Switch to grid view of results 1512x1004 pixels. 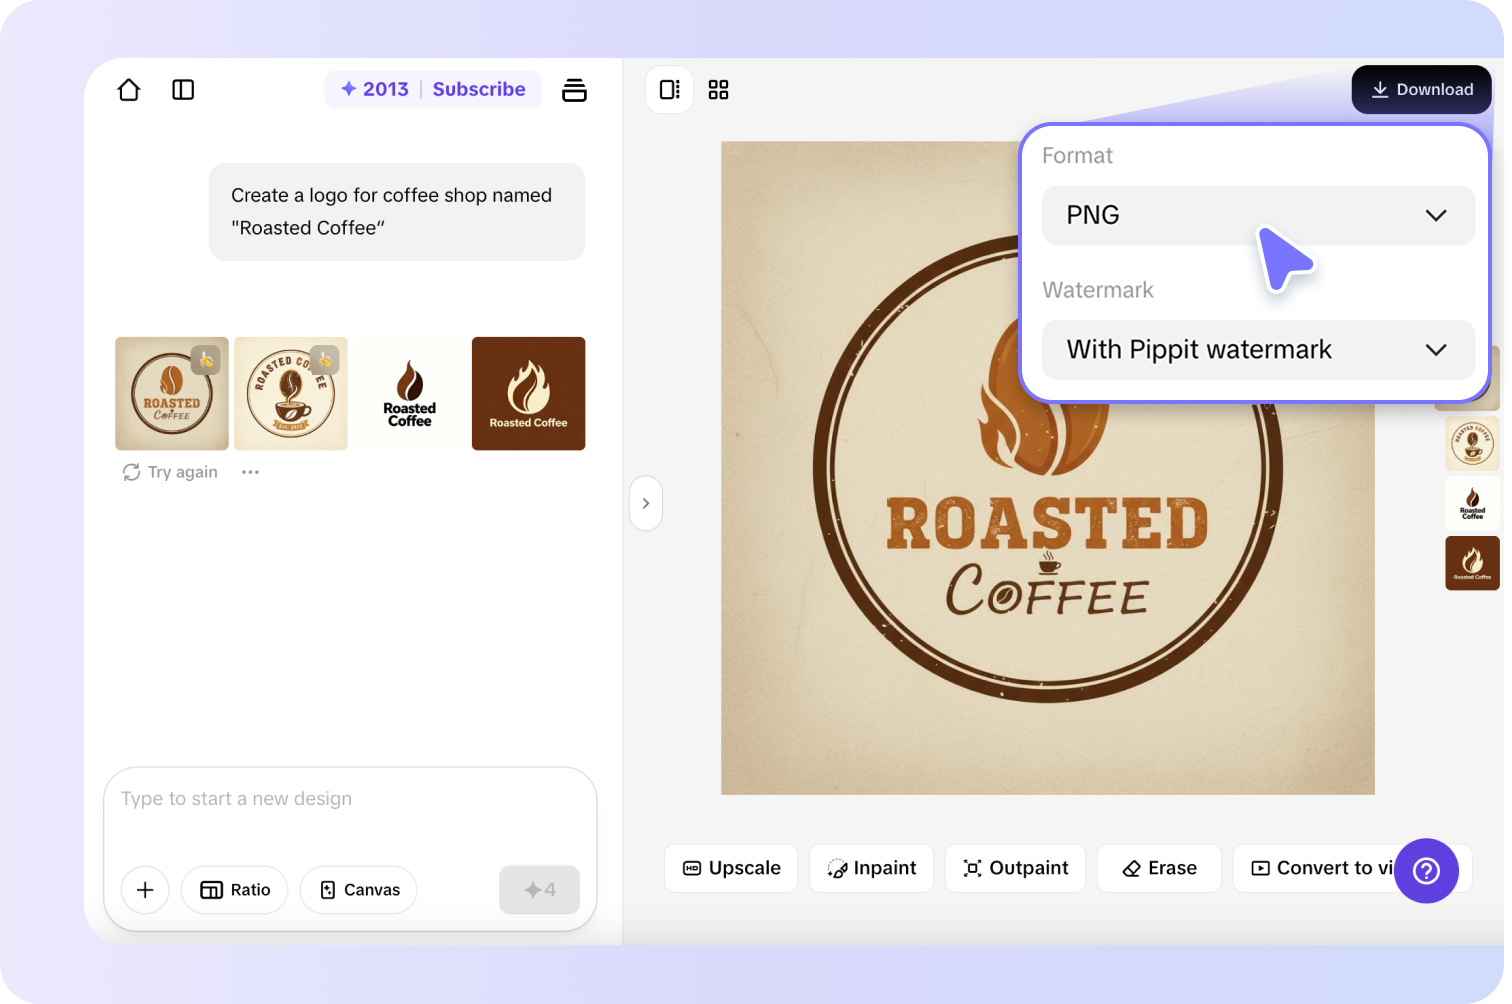point(718,89)
